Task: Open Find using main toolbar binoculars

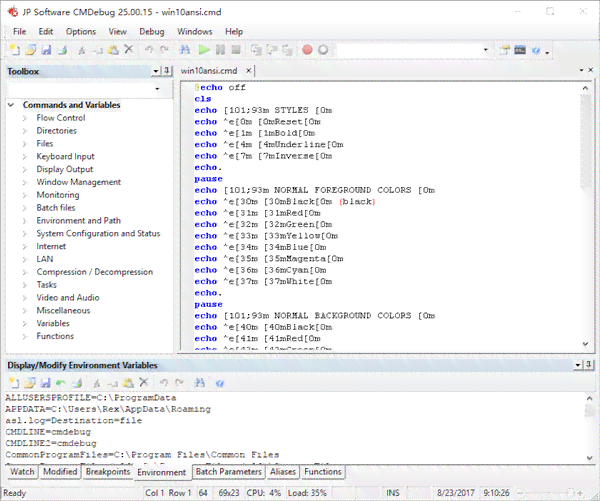Action: tap(185, 50)
